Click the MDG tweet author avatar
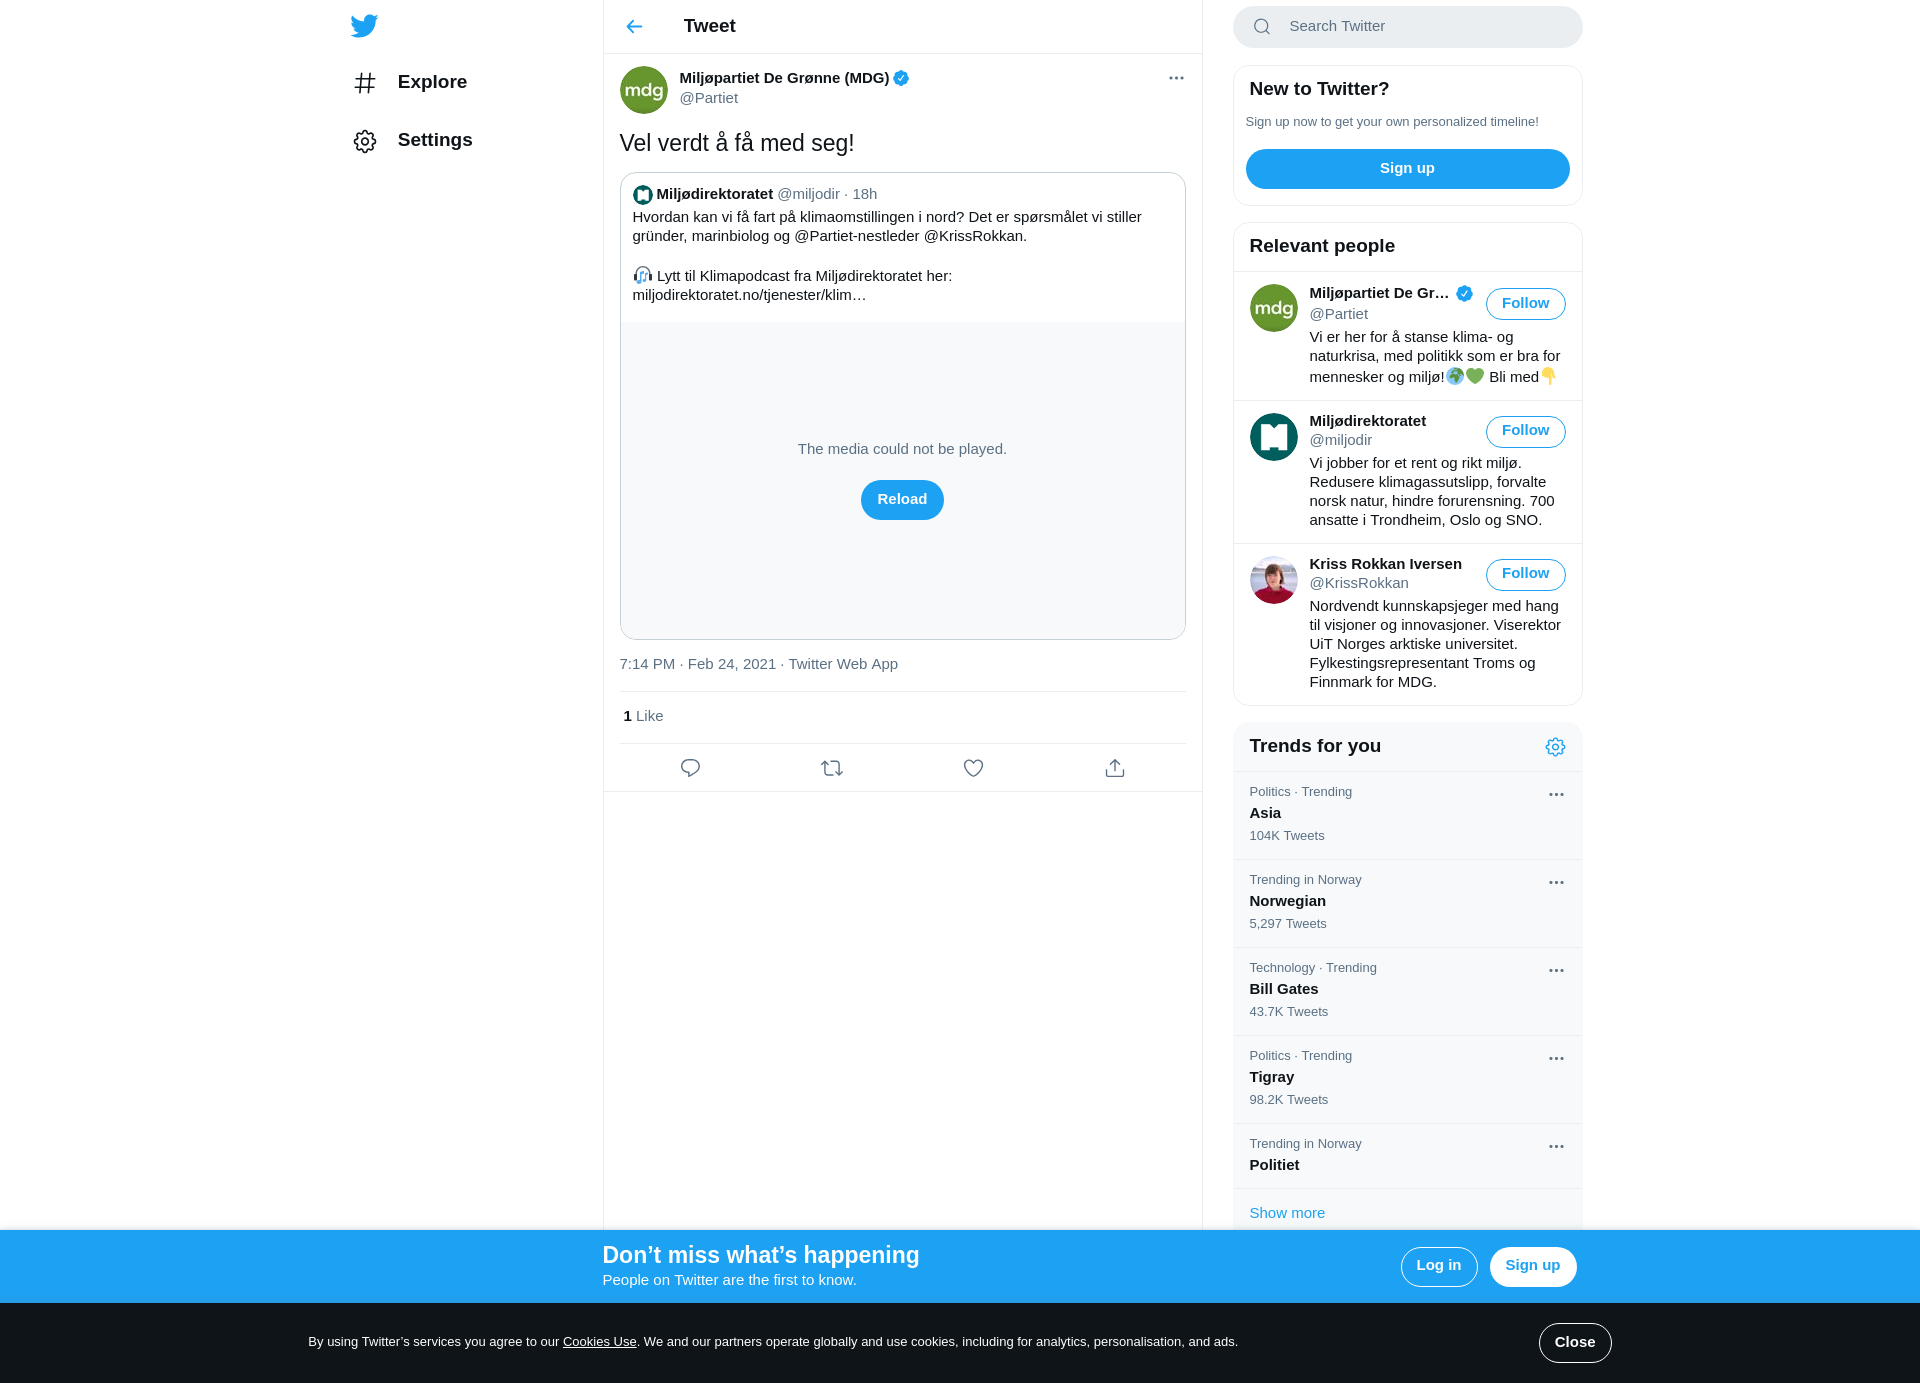Viewport: 1920px width, 1383px height. (644, 90)
